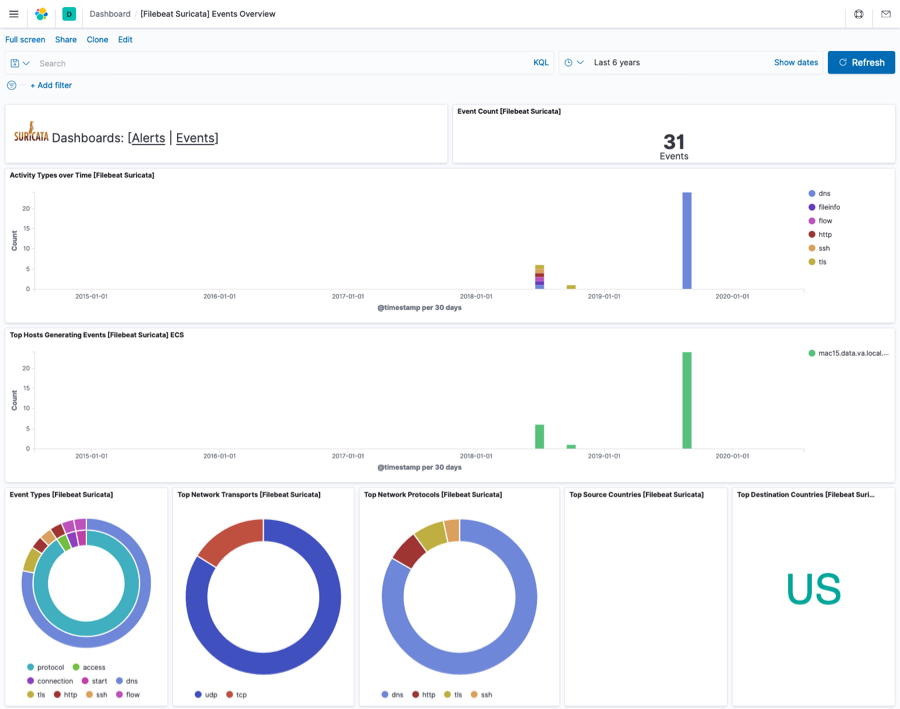Screen dimensions: 900x709
Task: Select protocol legend in Event Types
Action: [x=46, y=667]
